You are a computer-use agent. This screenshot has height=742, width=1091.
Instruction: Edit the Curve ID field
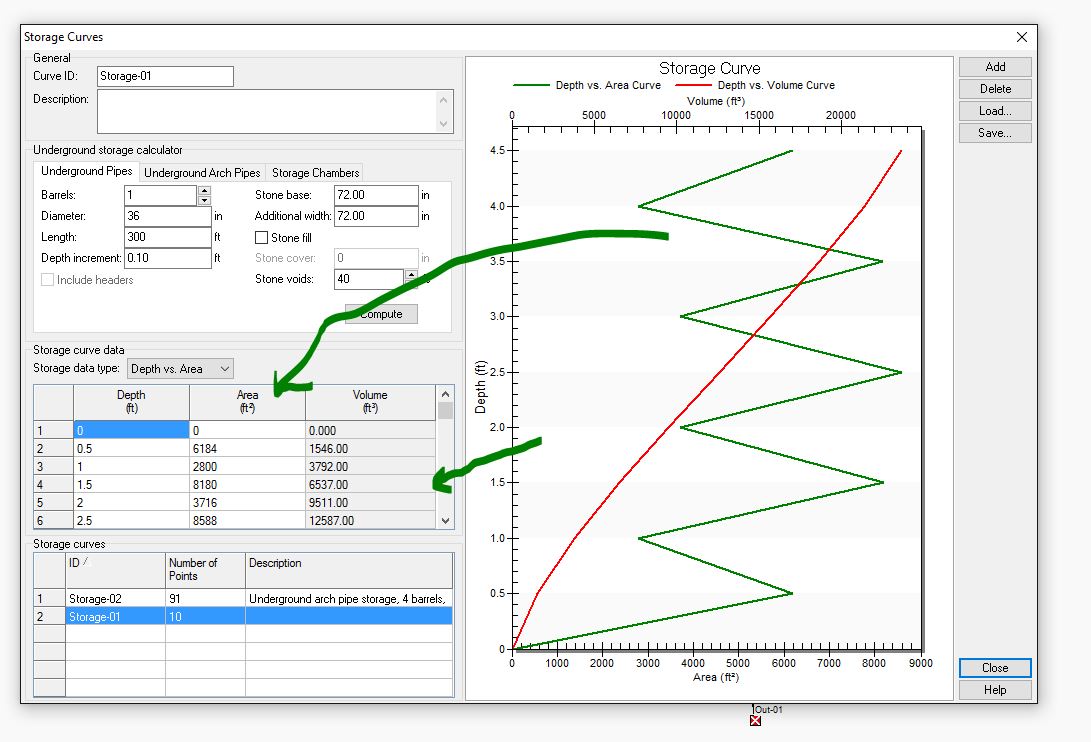[x=166, y=77]
